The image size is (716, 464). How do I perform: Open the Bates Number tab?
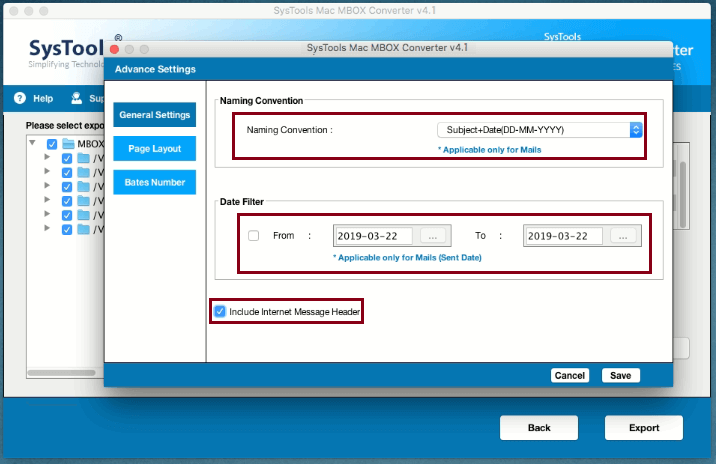(154, 182)
